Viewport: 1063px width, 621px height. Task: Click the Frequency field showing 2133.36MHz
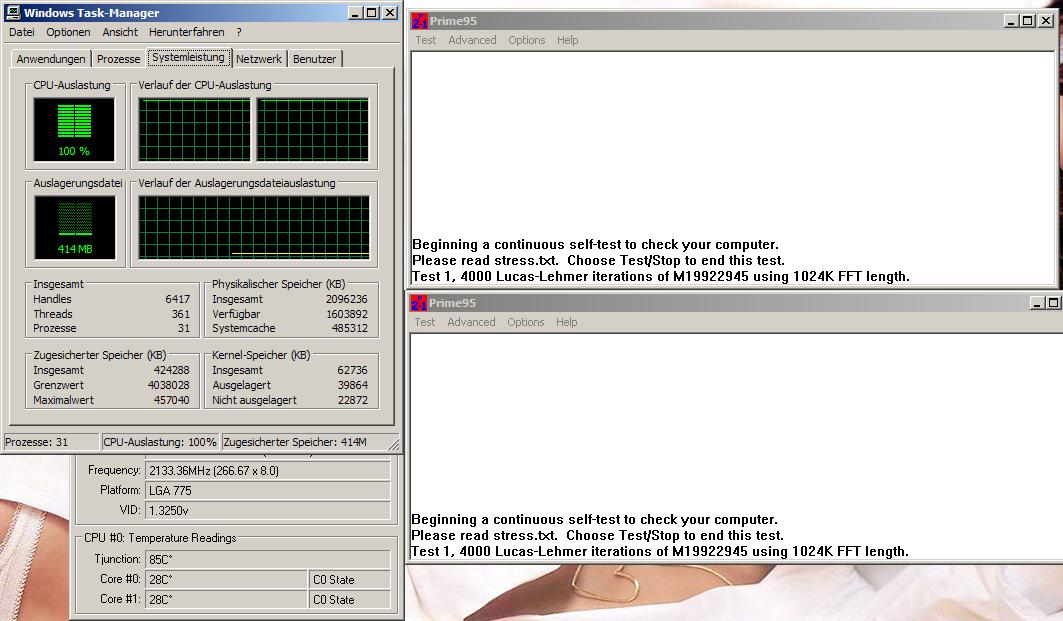(268, 470)
